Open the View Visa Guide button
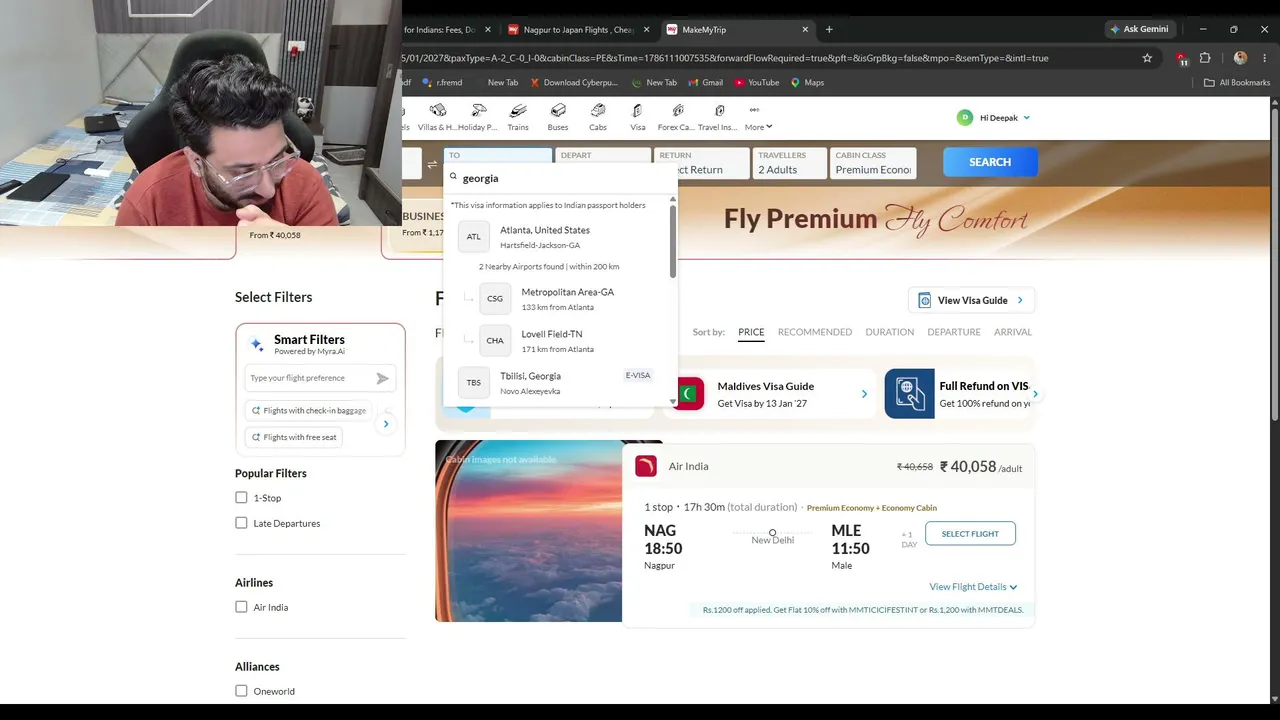1280x720 pixels. (971, 300)
